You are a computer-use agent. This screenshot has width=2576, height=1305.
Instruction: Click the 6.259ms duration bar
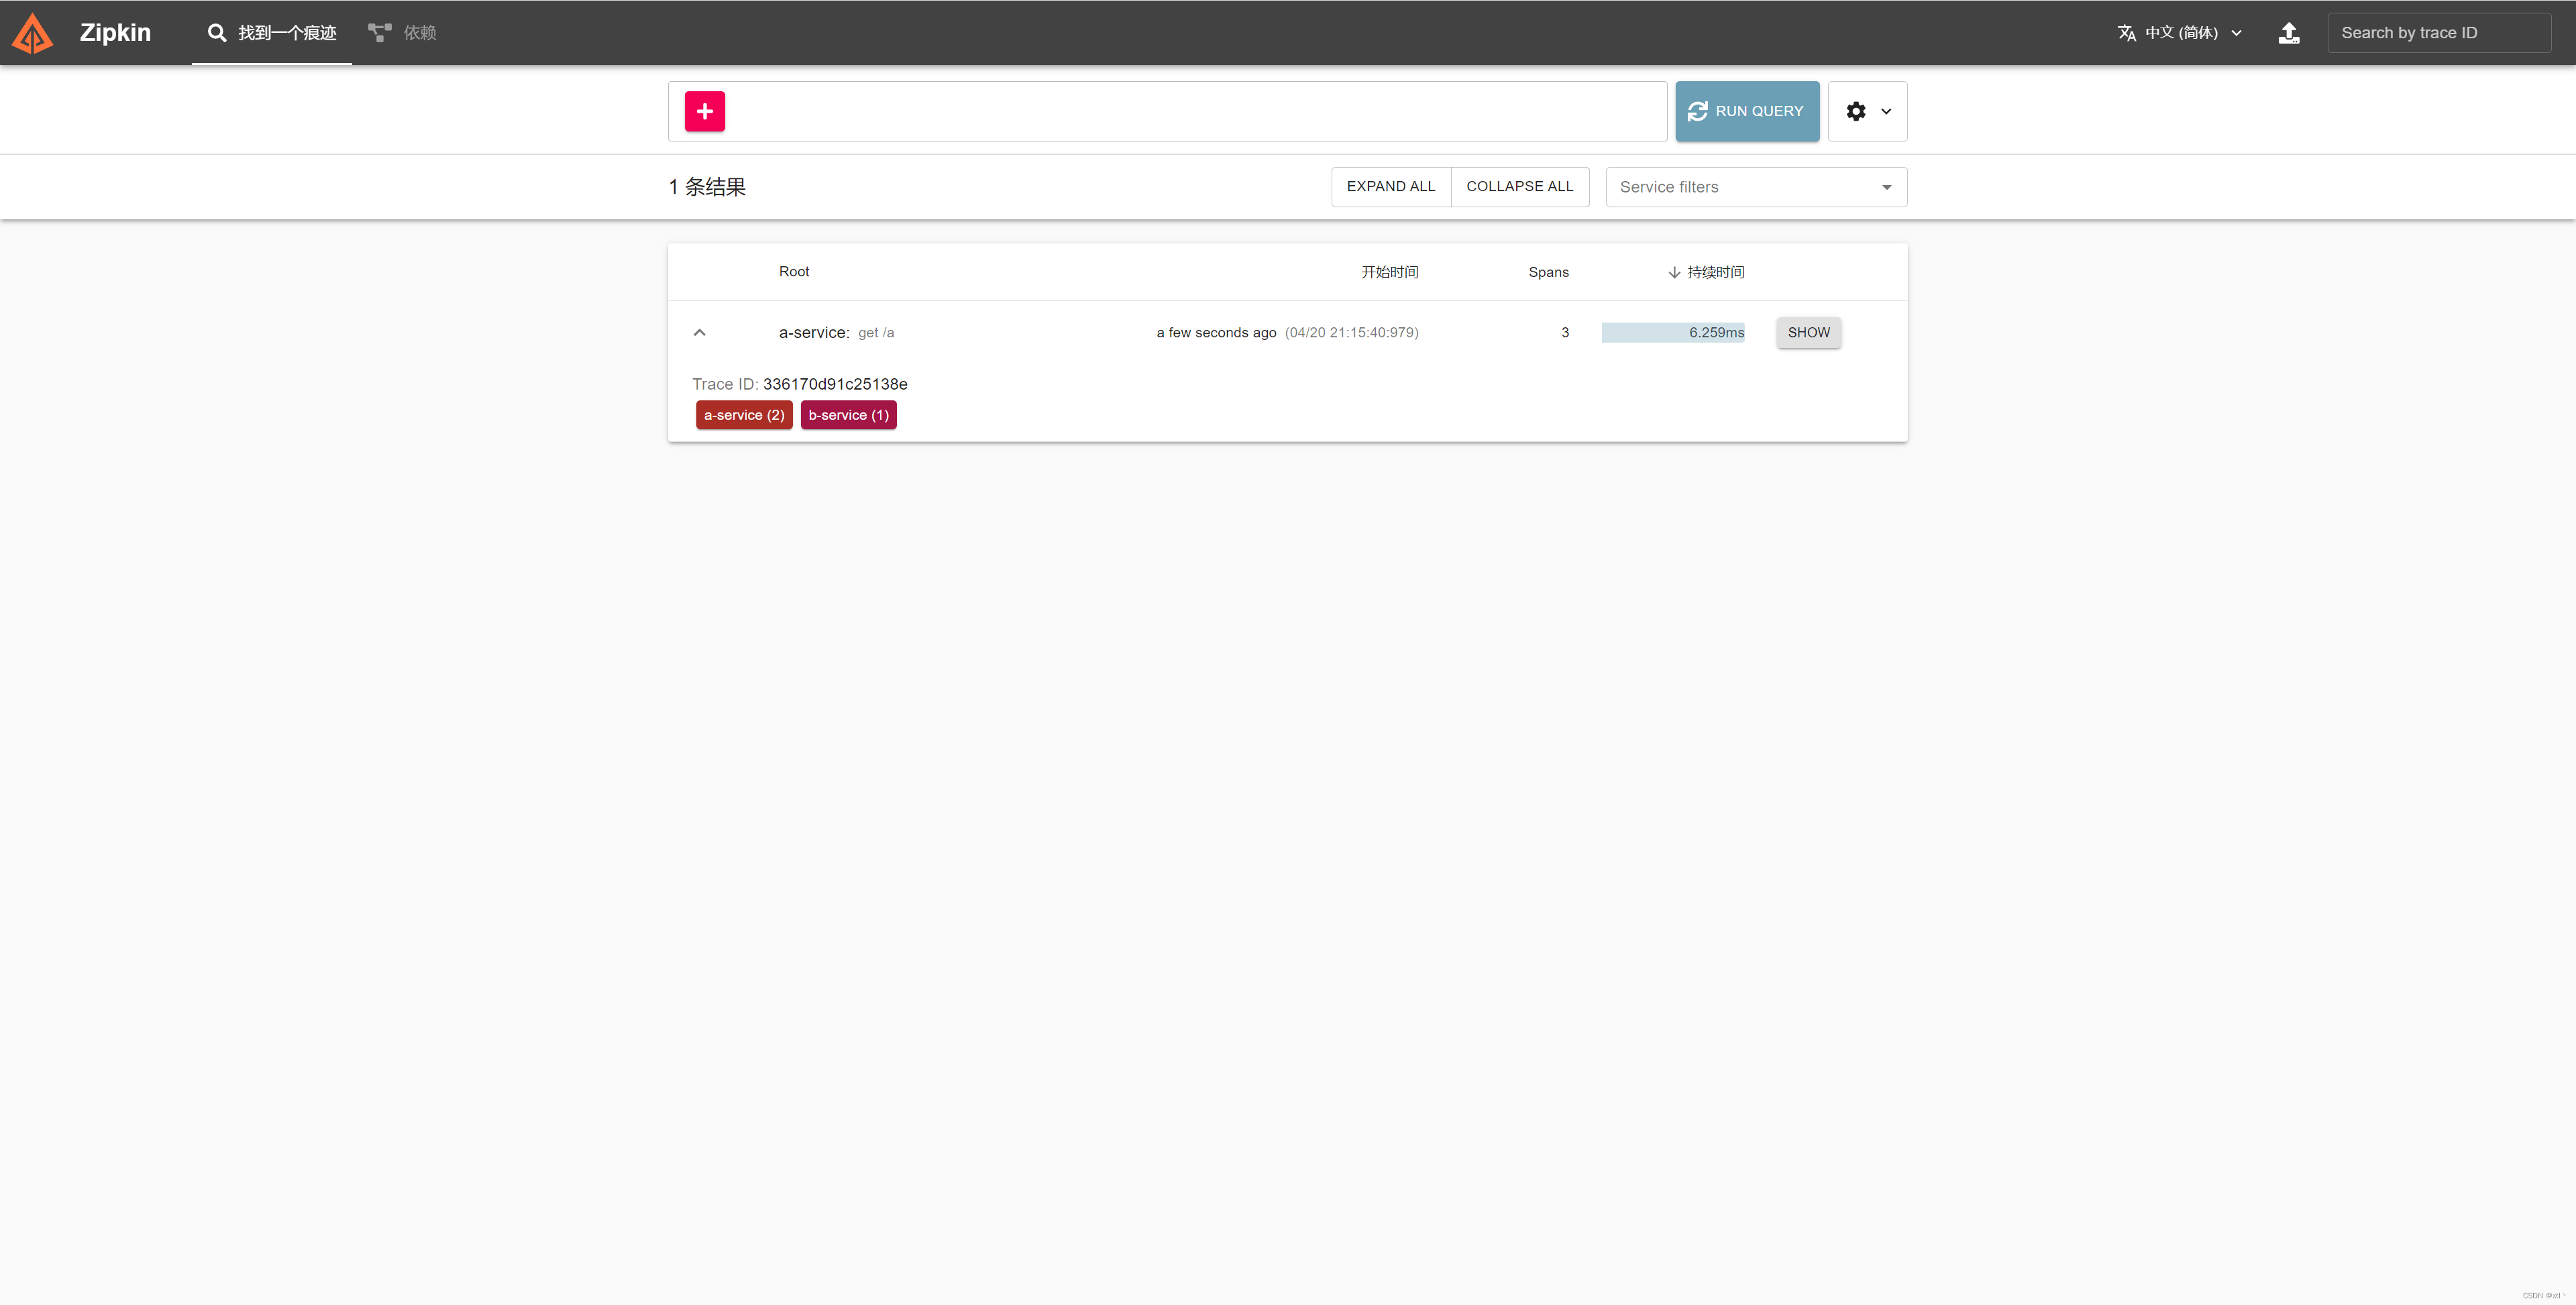click(x=1673, y=332)
